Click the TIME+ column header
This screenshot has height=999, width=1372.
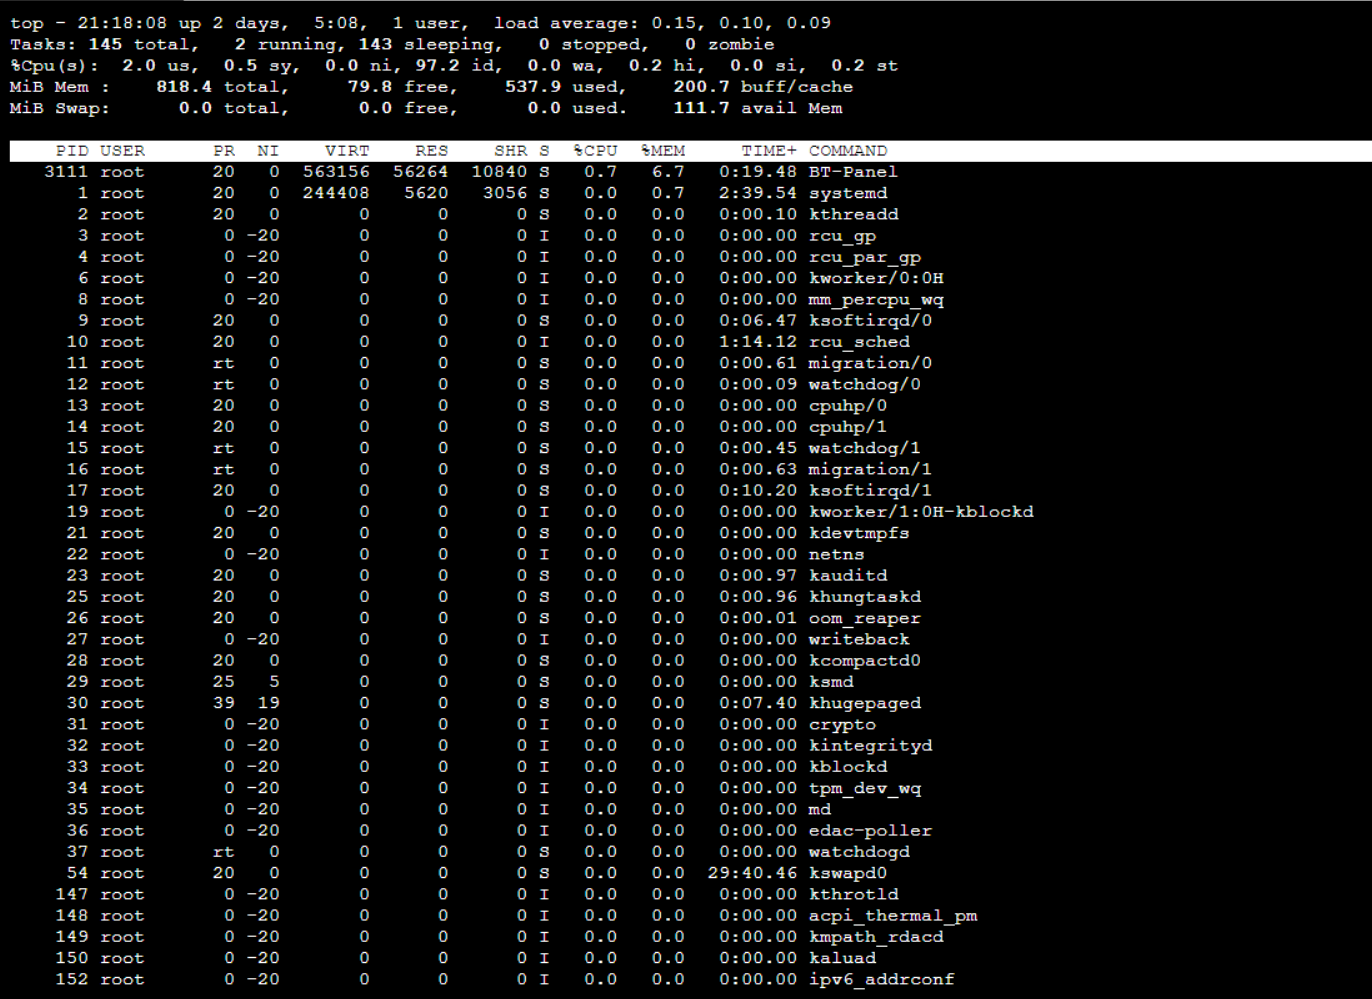(769, 151)
